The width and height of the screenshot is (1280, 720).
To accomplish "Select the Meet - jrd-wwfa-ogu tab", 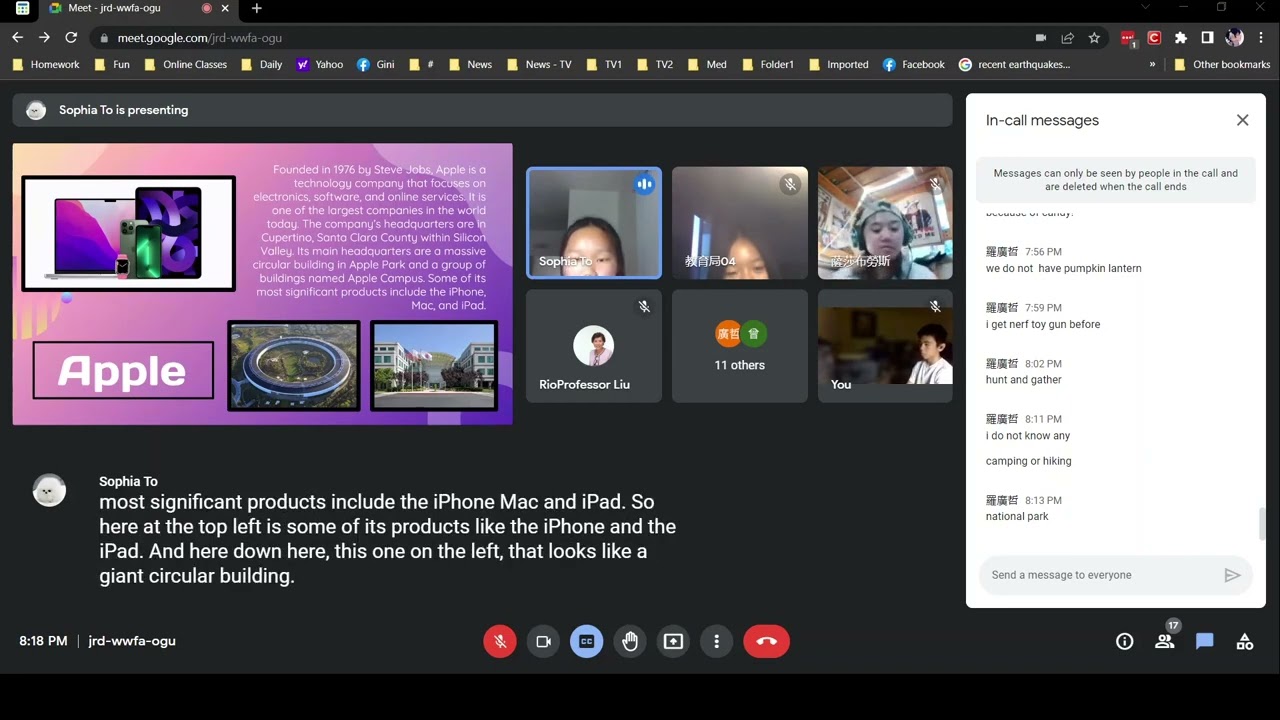I will click(x=140, y=8).
